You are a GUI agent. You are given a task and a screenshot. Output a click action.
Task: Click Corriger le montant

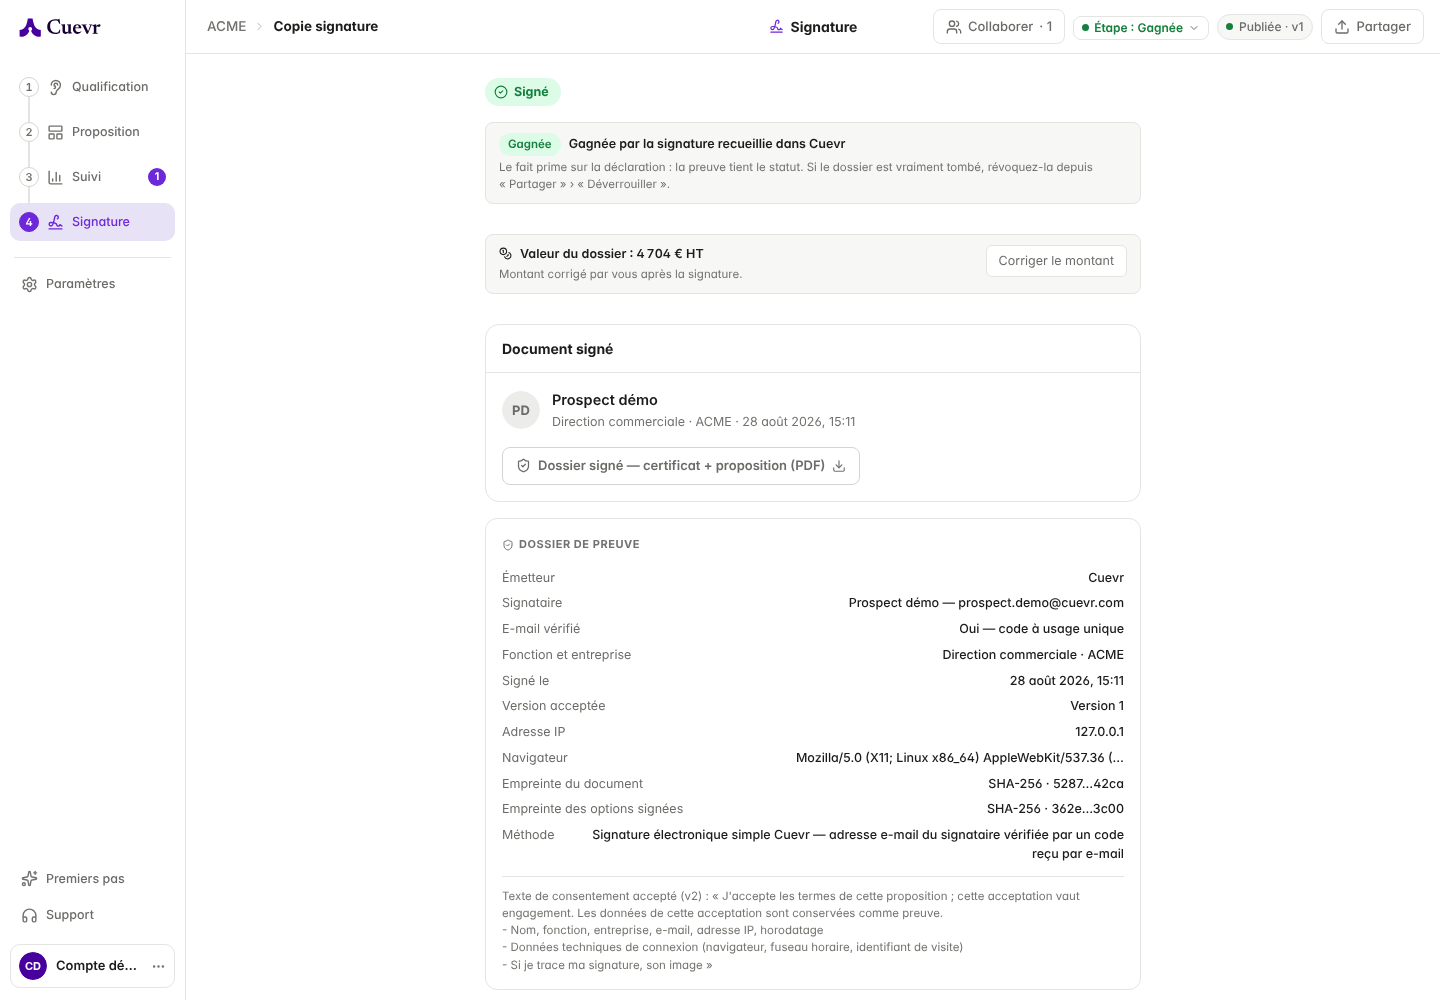click(x=1056, y=261)
